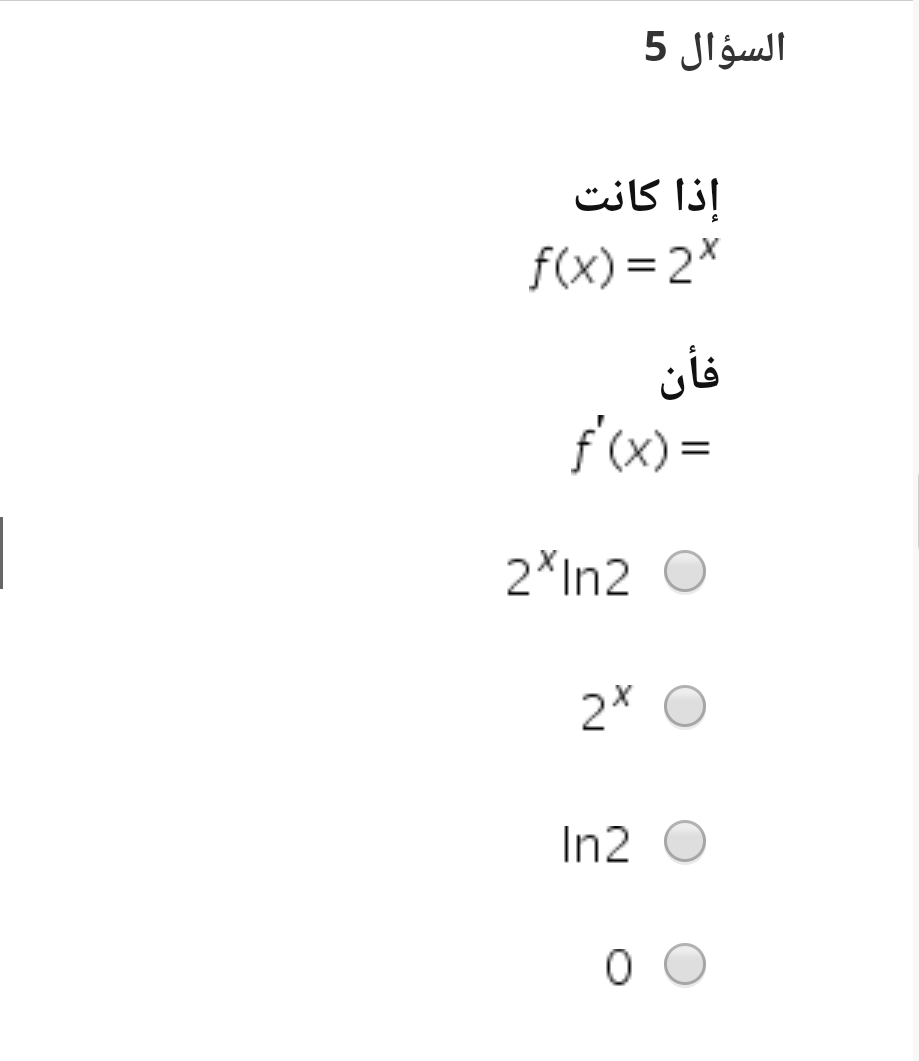Screen dimensions: 919x1061
Task: Click the dark vertical bar at left edge
Action: [1, 553]
